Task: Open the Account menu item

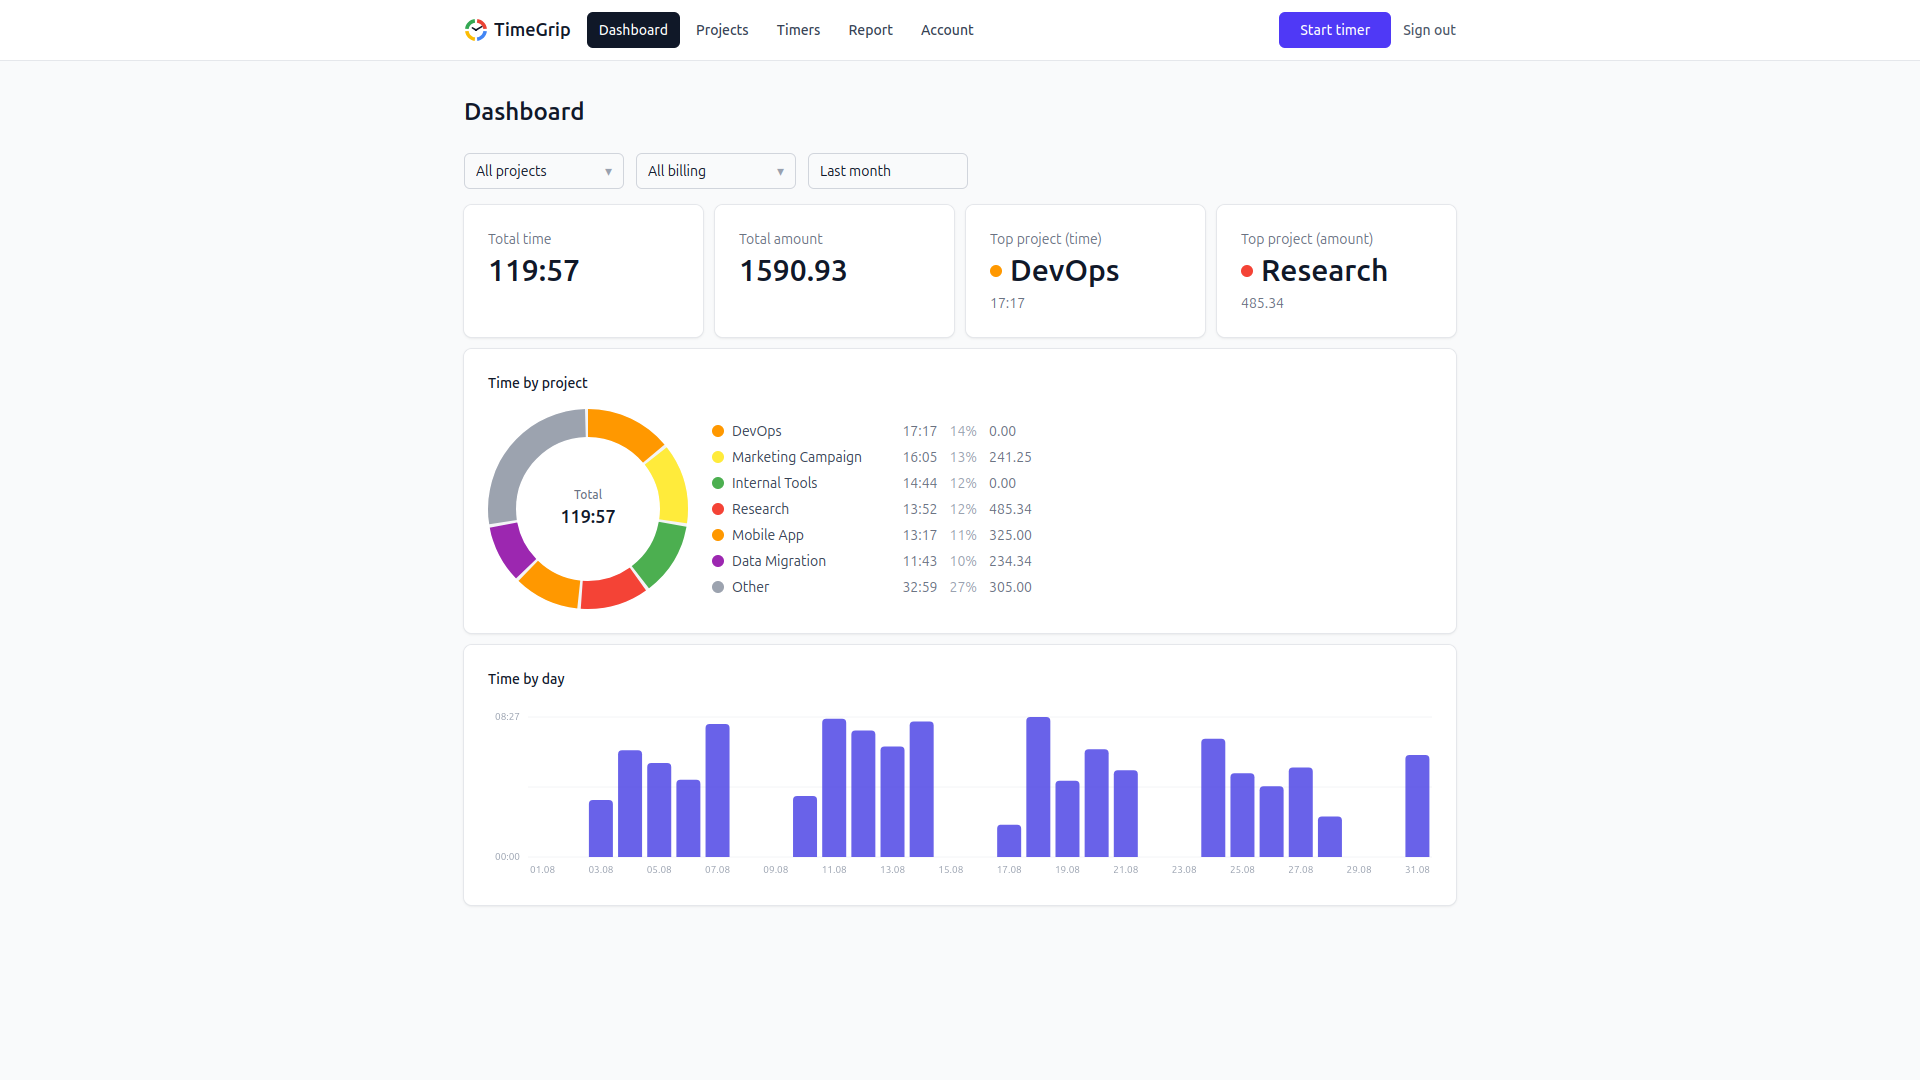Action: 947,30
